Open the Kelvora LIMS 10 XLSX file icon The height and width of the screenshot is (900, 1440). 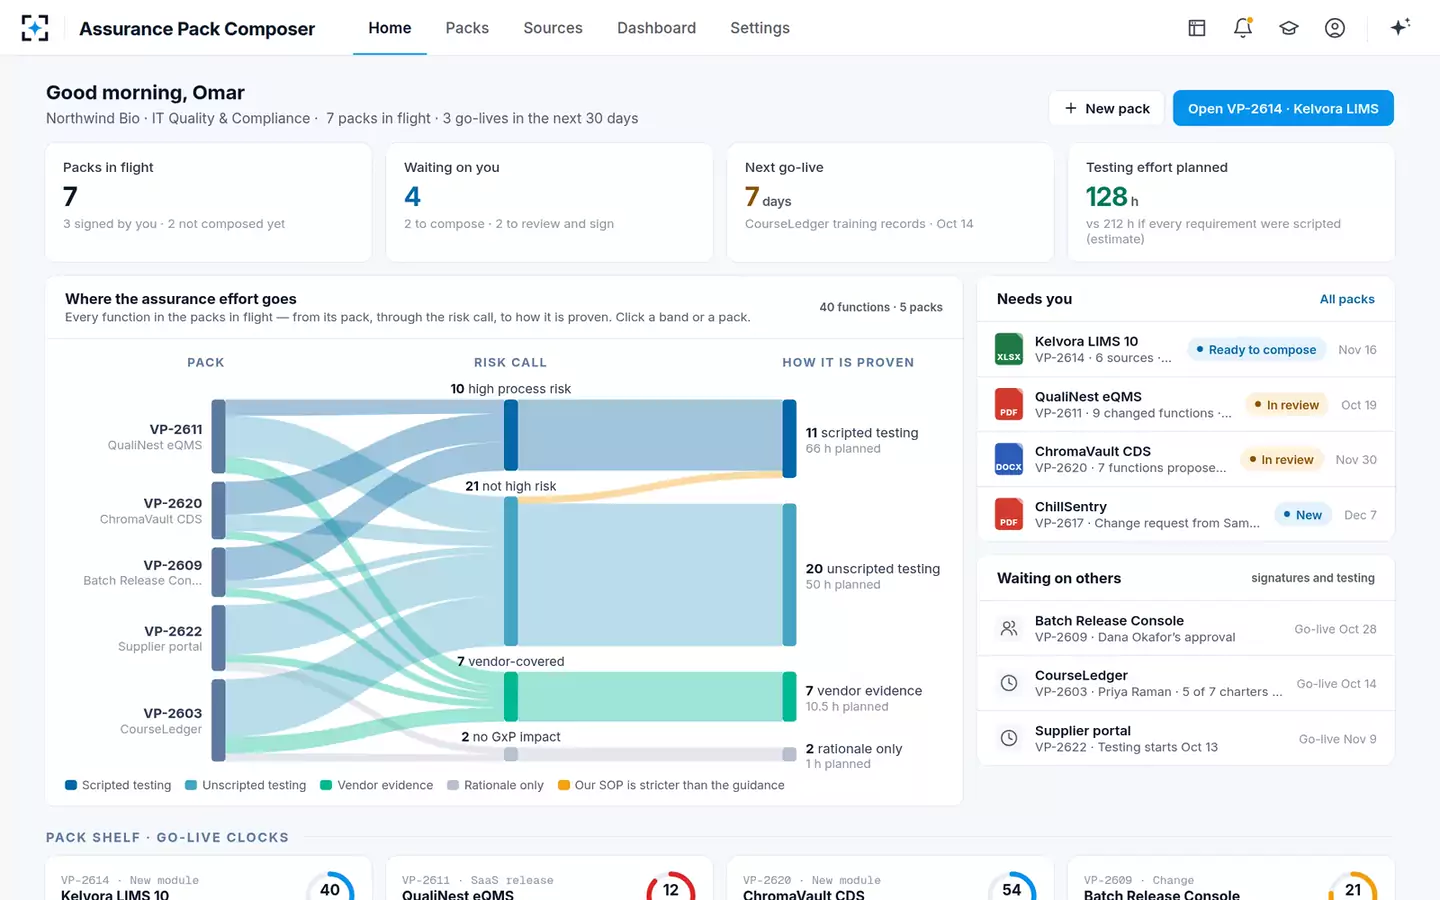[x=1009, y=349]
